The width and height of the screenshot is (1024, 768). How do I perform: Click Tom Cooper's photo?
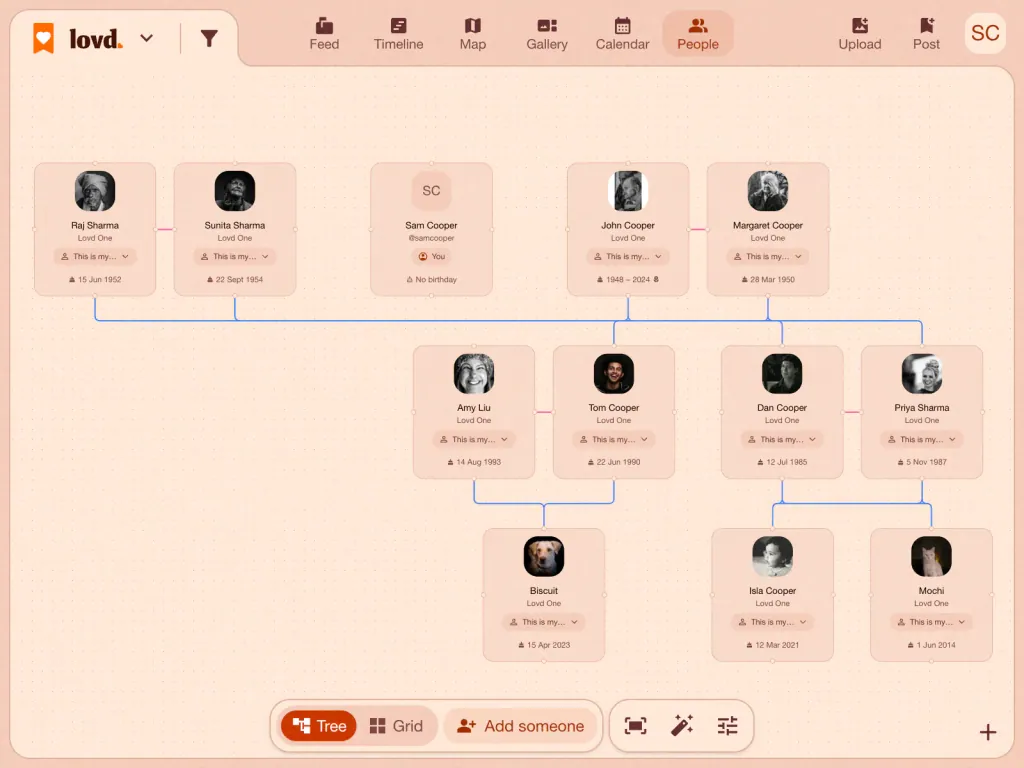(x=614, y=374)
